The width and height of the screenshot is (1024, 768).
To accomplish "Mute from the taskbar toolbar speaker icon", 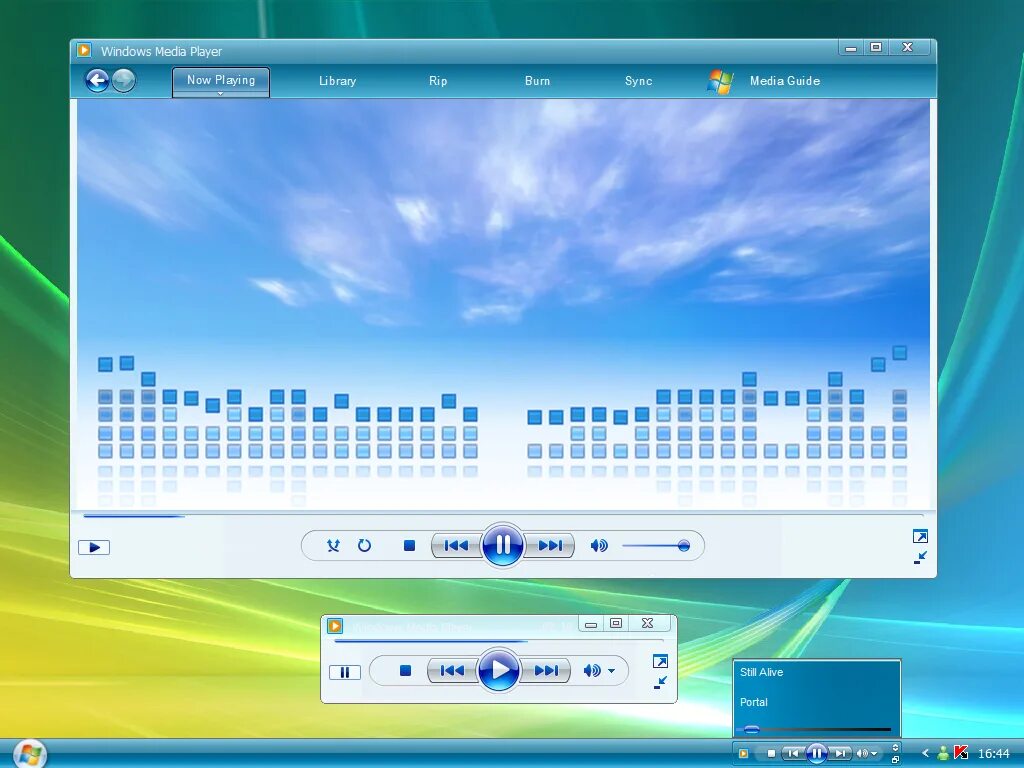I will pos(862,753).
